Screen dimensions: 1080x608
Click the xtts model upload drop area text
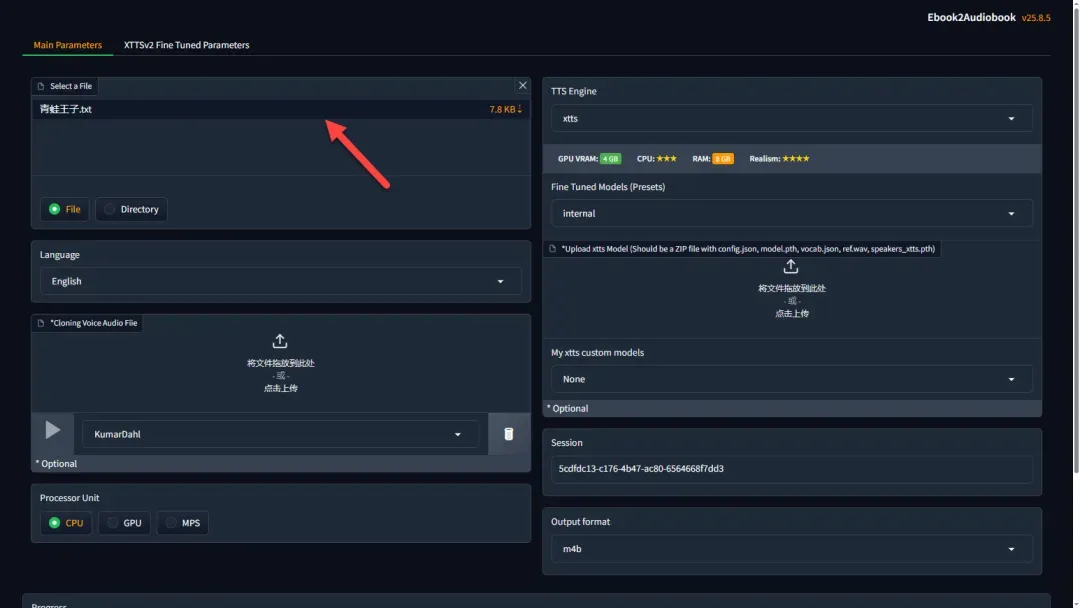[x=791, y=300]
